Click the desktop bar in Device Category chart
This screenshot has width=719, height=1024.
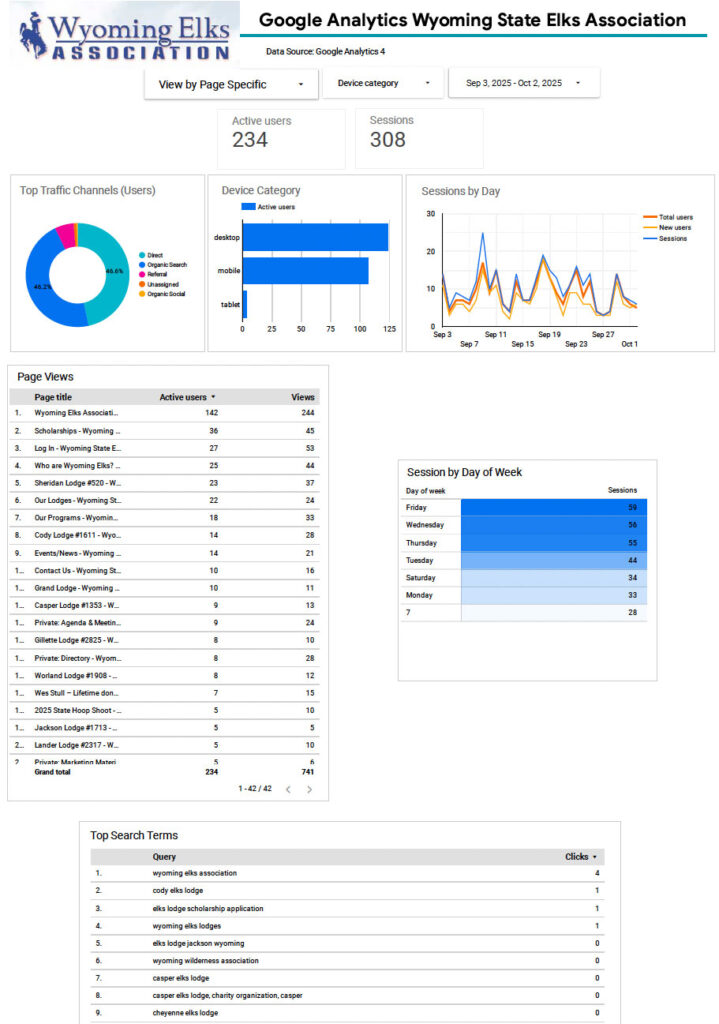pyautogui.click(x=314, y=237)
